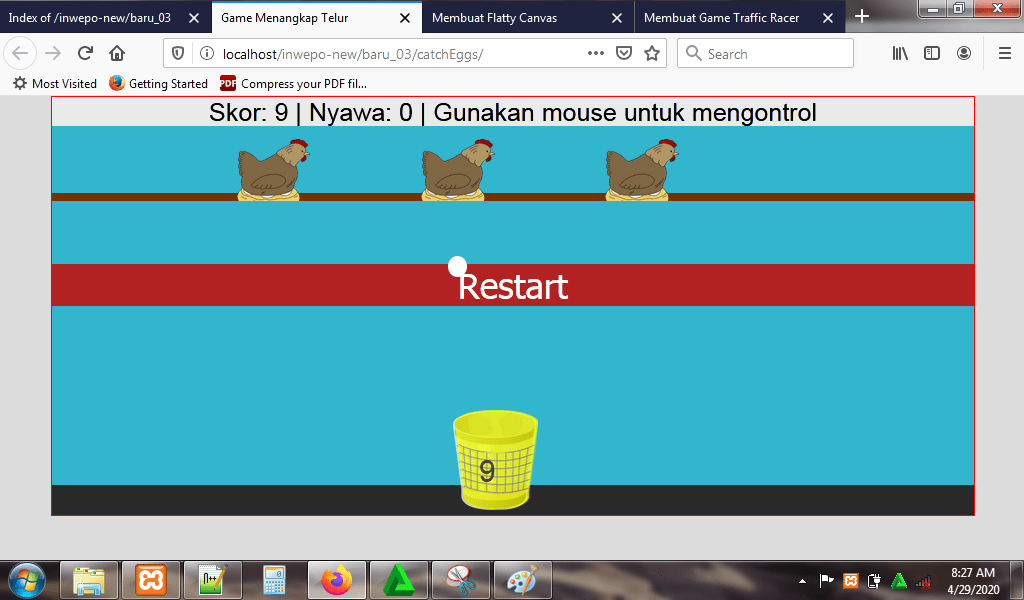Screen dimensions: 1024x600
Task: Toggle the sidebar view icon
Action: point(932,53)
